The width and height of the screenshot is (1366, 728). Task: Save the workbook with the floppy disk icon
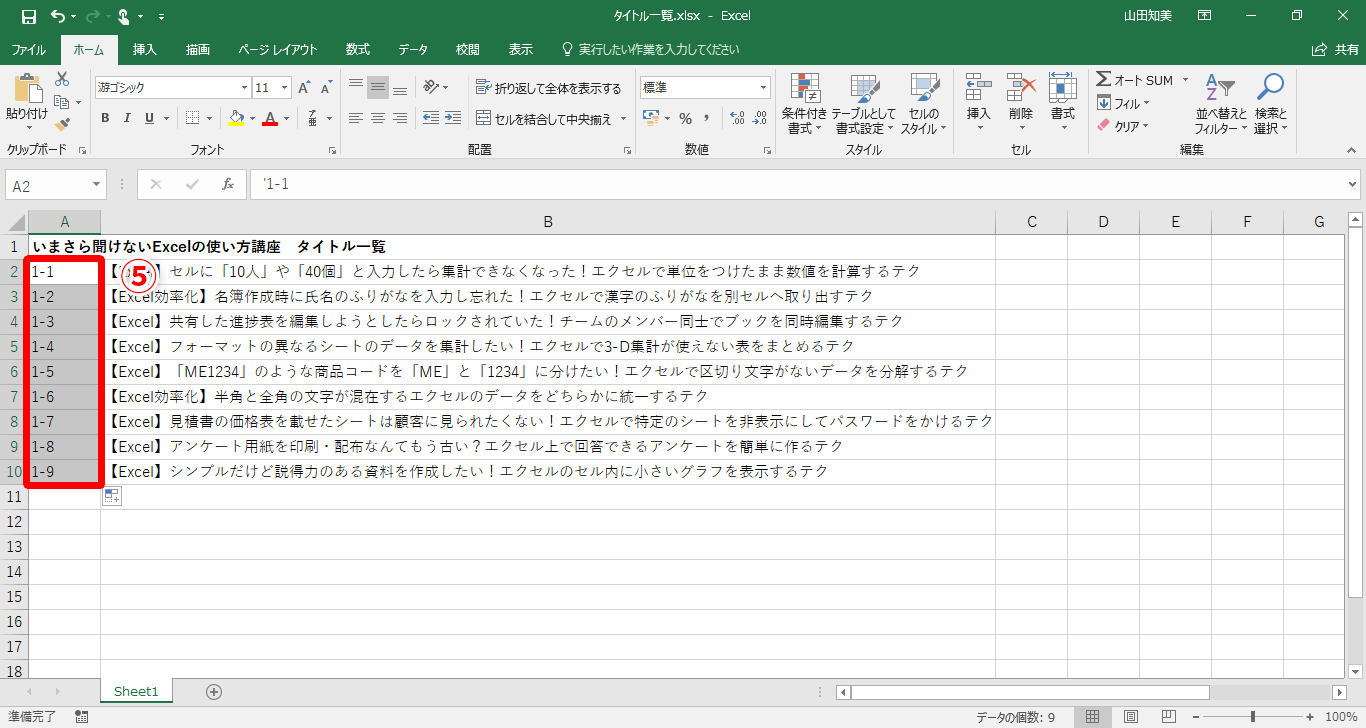28,16
